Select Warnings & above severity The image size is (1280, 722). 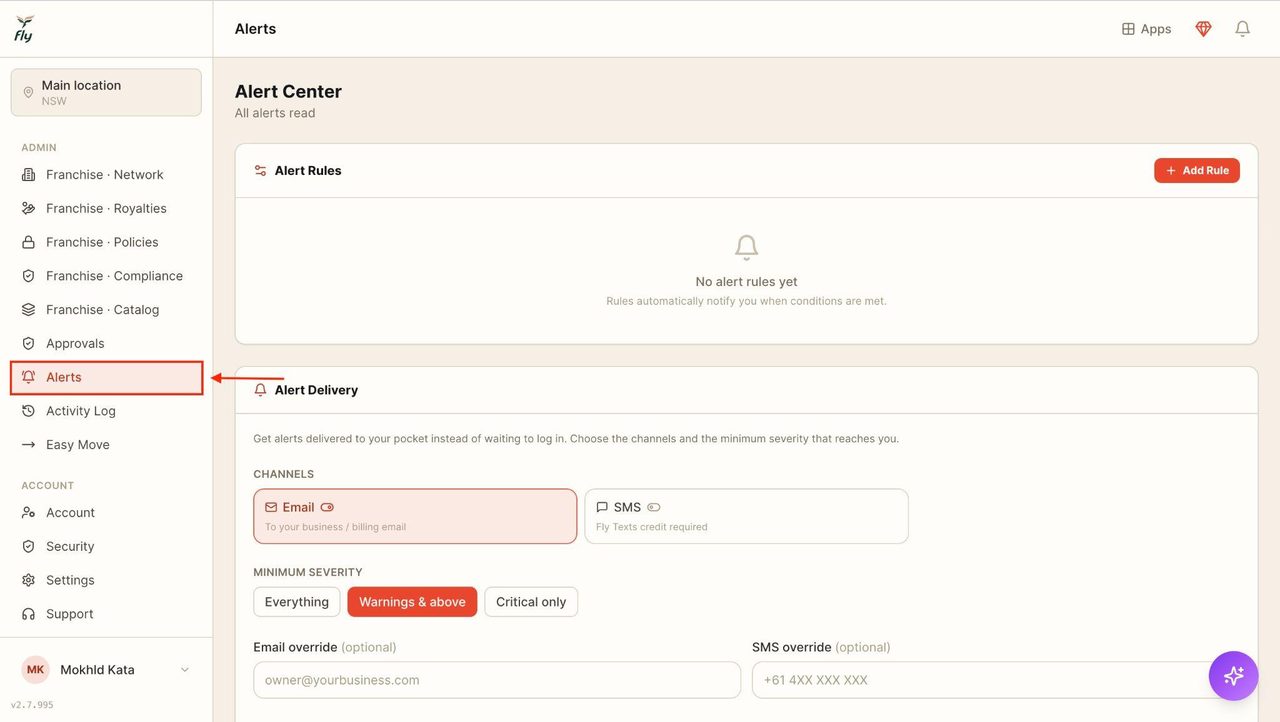click(412, 602)
